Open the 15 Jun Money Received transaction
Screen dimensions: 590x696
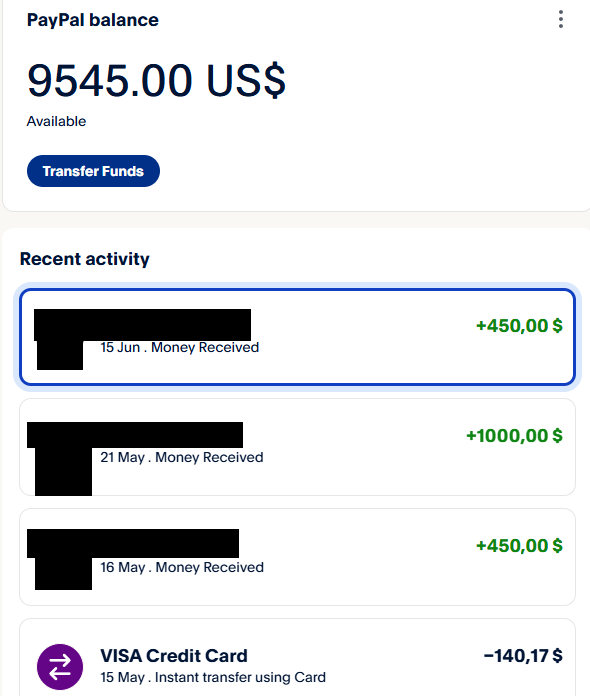[x=297, y=337]
